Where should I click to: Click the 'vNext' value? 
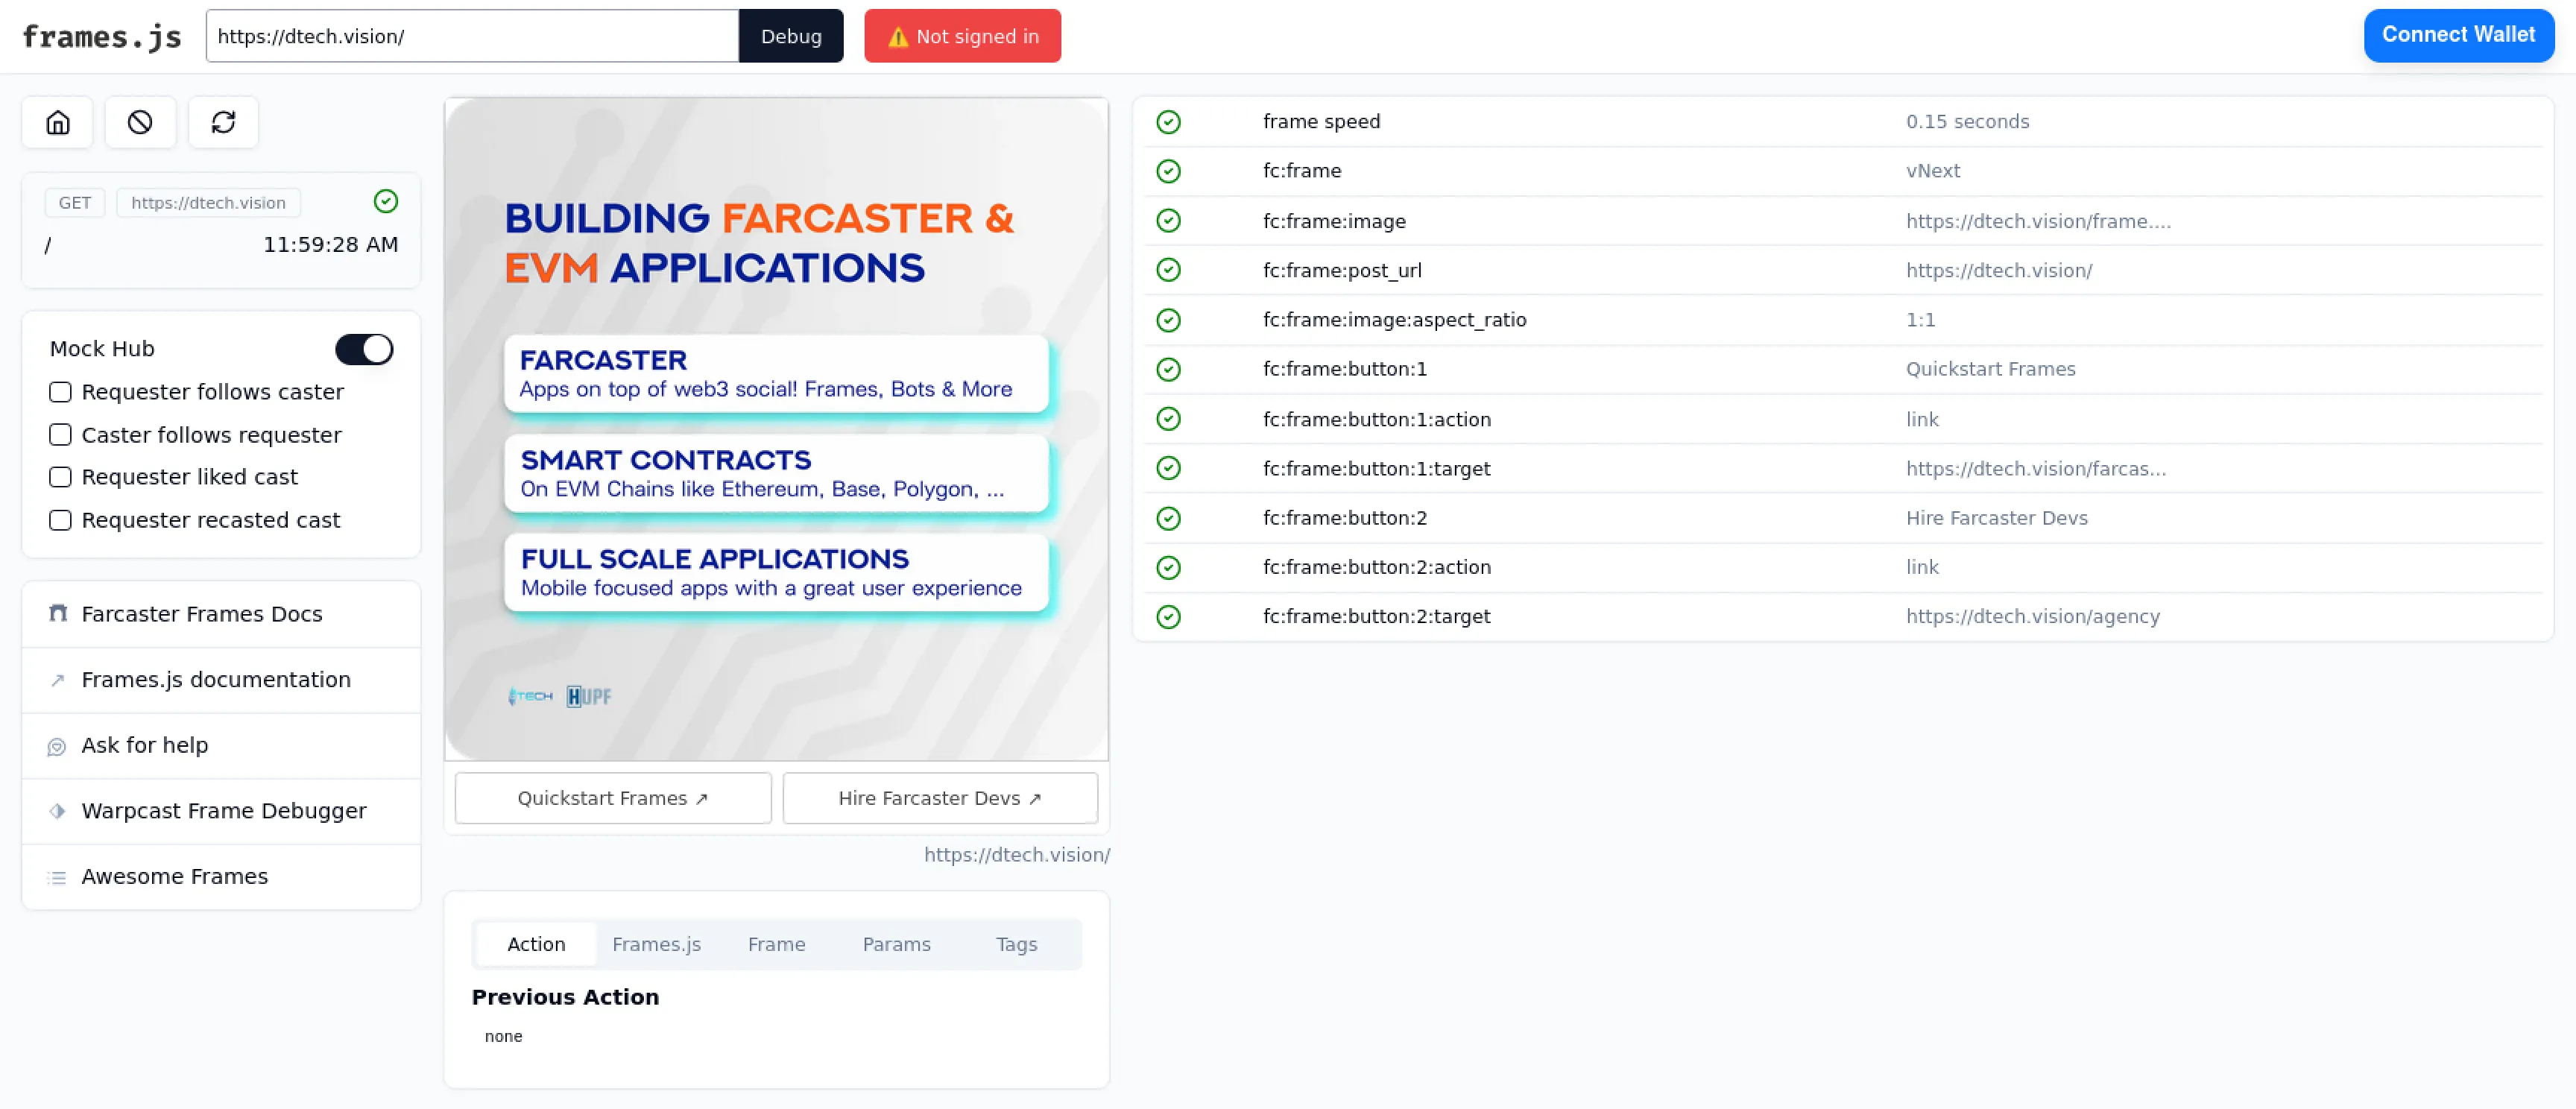pyautogui.click(x=1932, y=171)
